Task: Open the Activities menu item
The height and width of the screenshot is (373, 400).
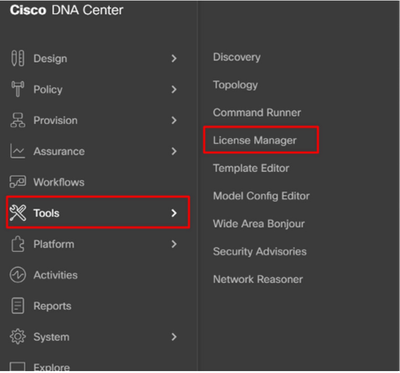Action: (55, 275)
